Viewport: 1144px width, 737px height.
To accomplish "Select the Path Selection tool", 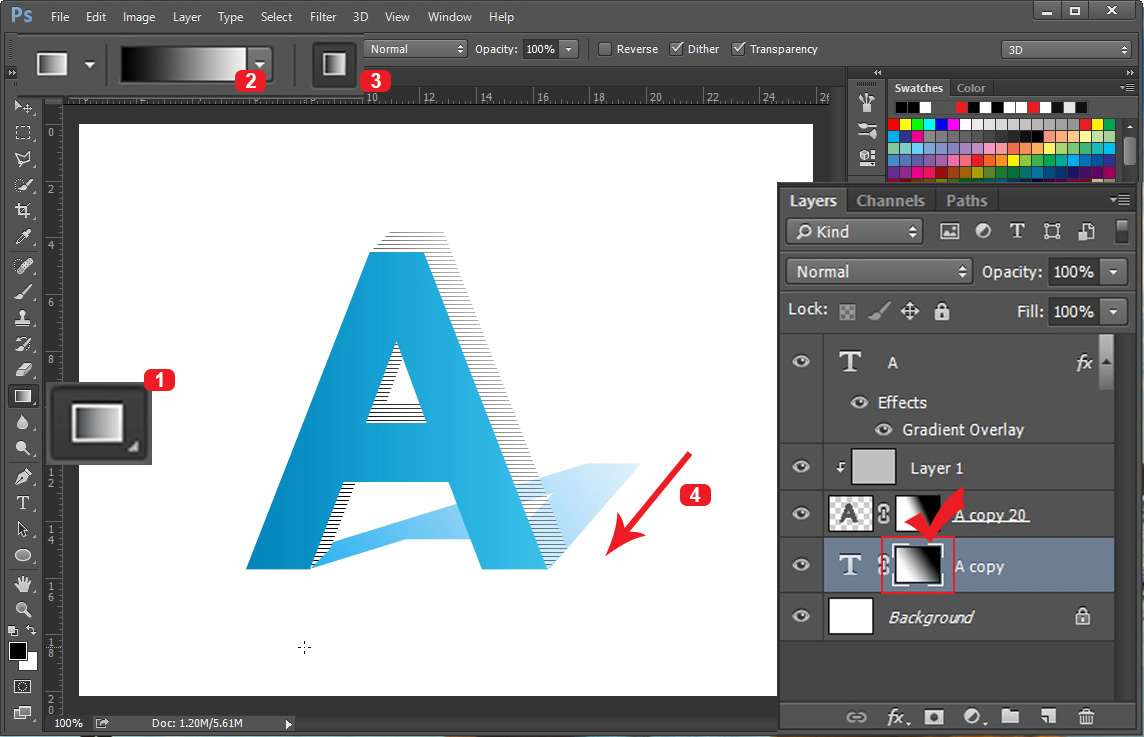I will (x=23, y=529).
